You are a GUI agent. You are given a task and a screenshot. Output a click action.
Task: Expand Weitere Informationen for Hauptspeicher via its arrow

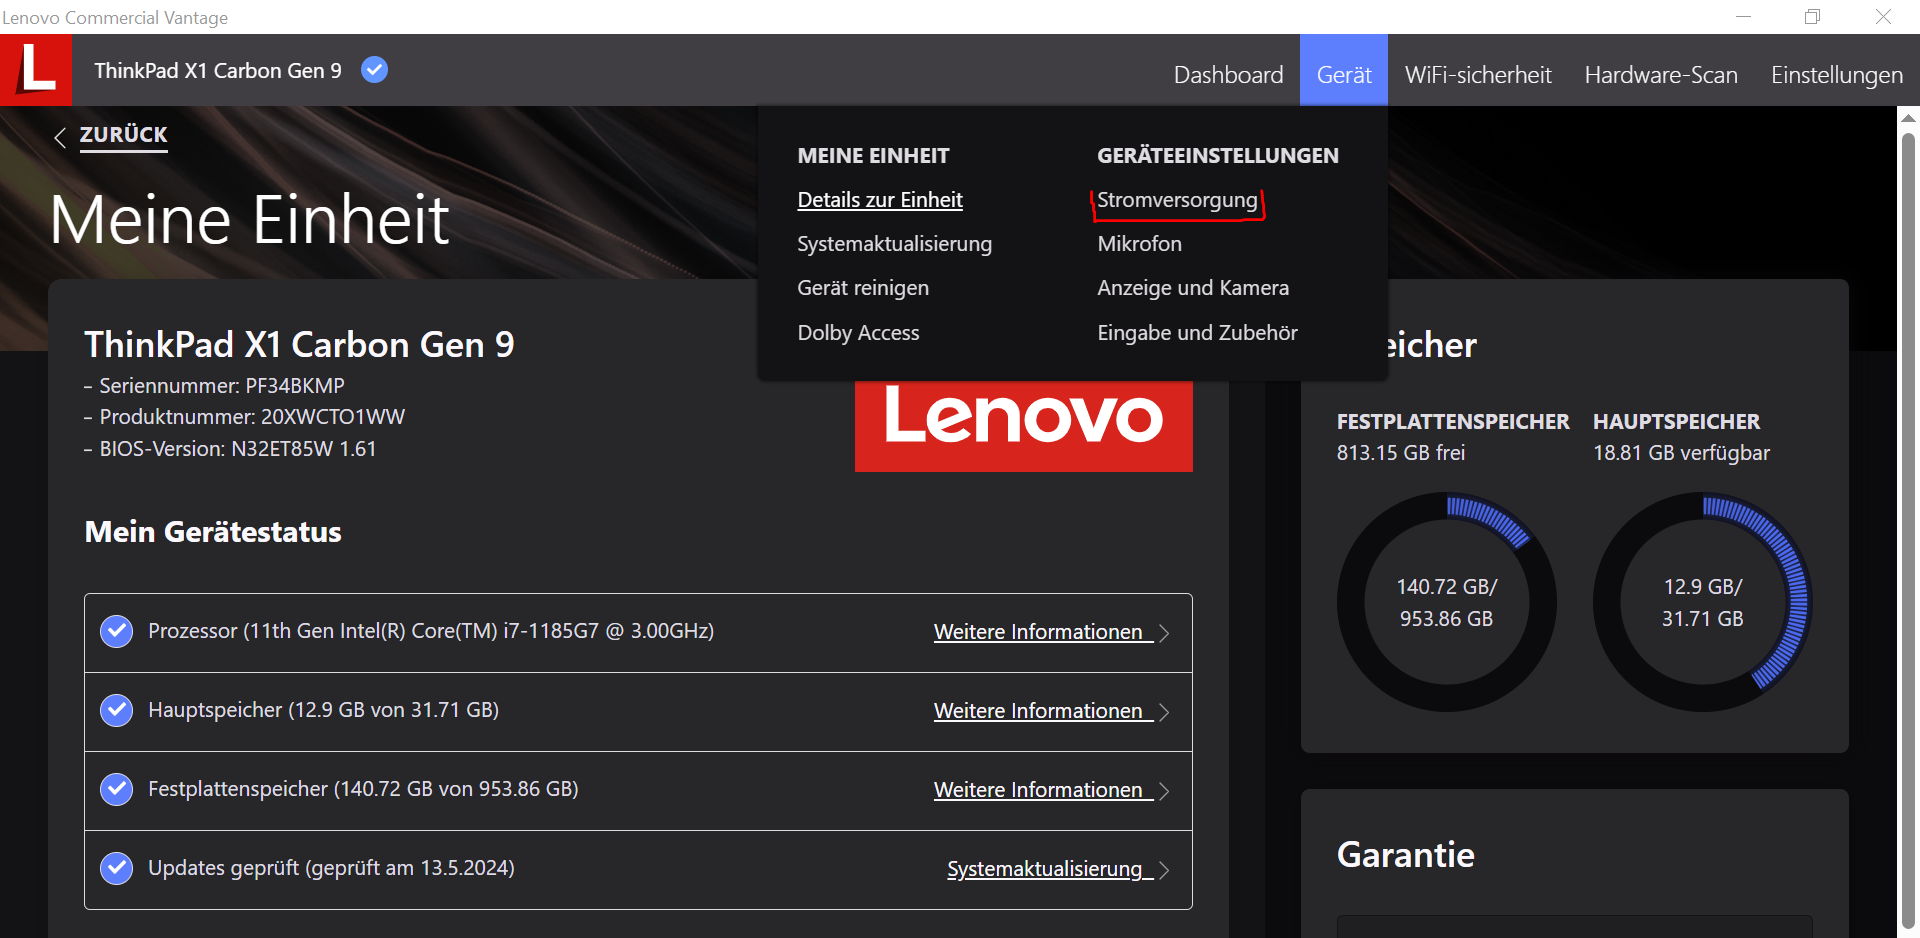1164,711
